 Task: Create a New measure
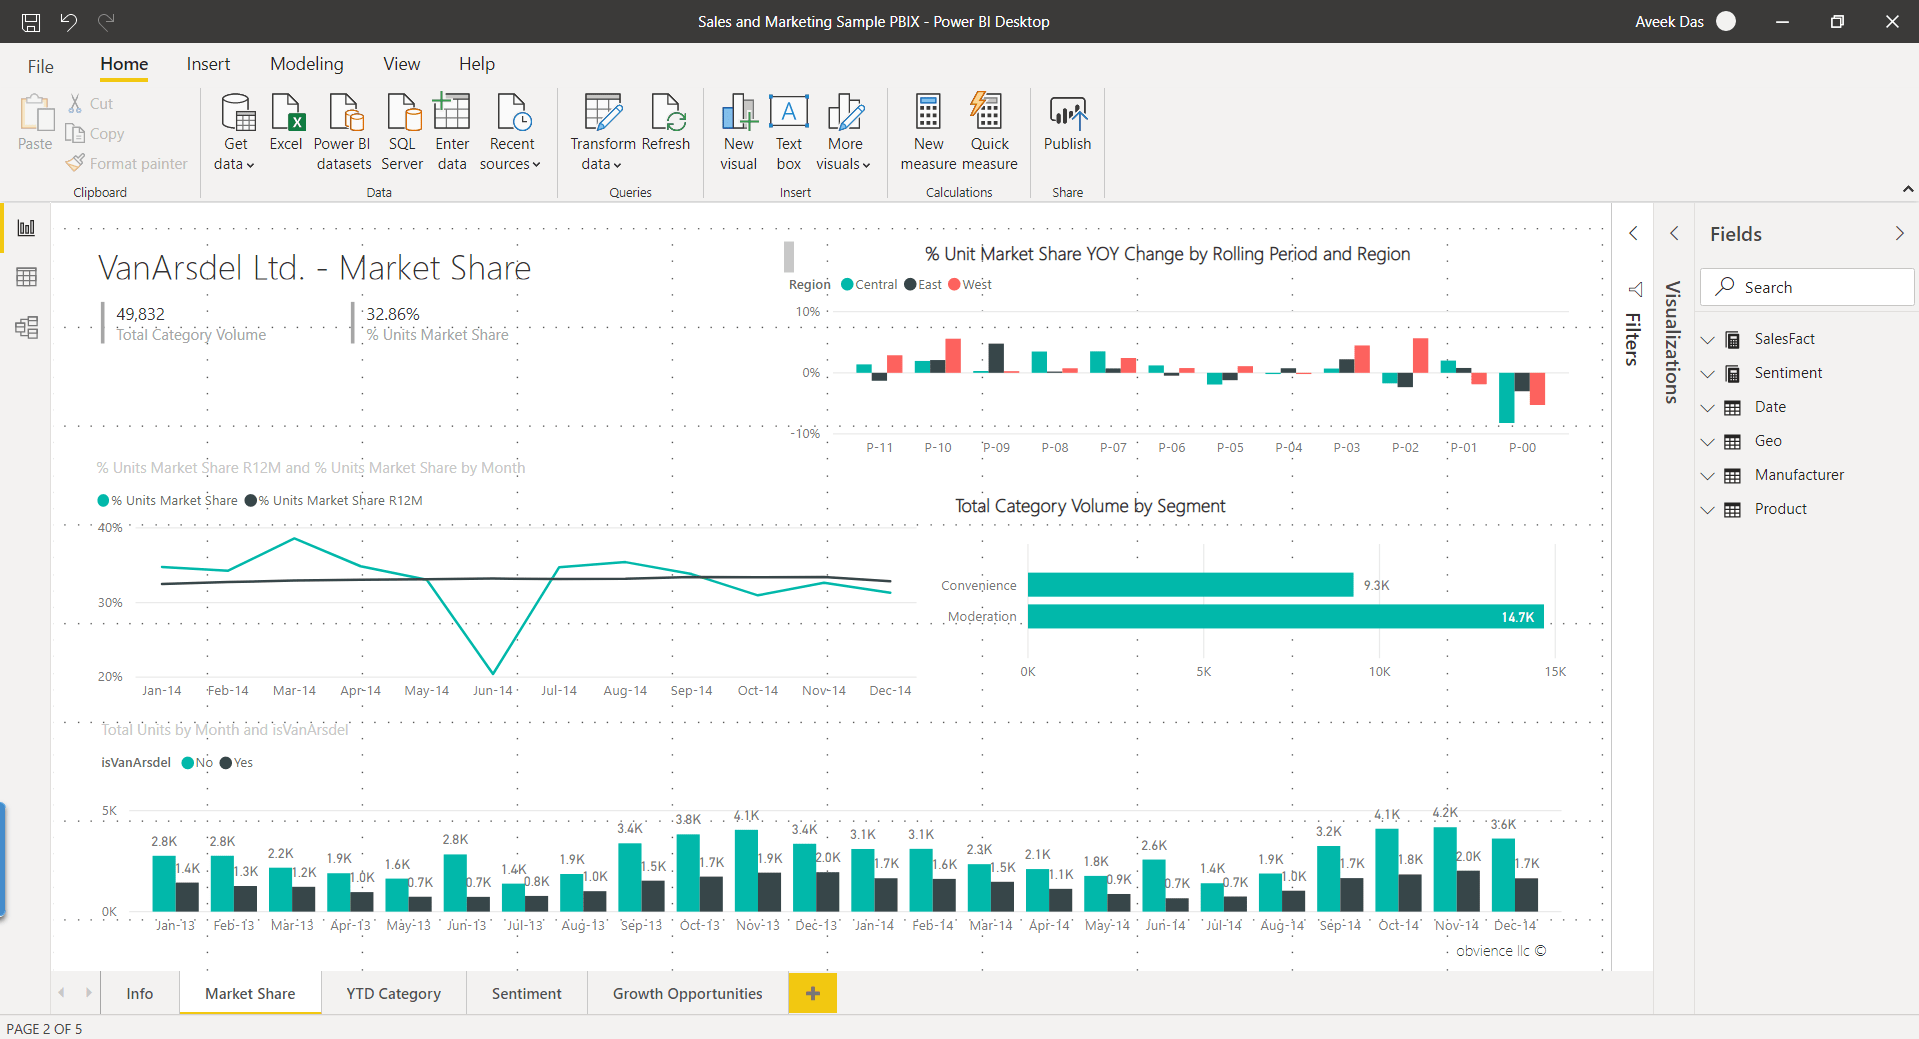pyautogui.click(x=928, y=132)
